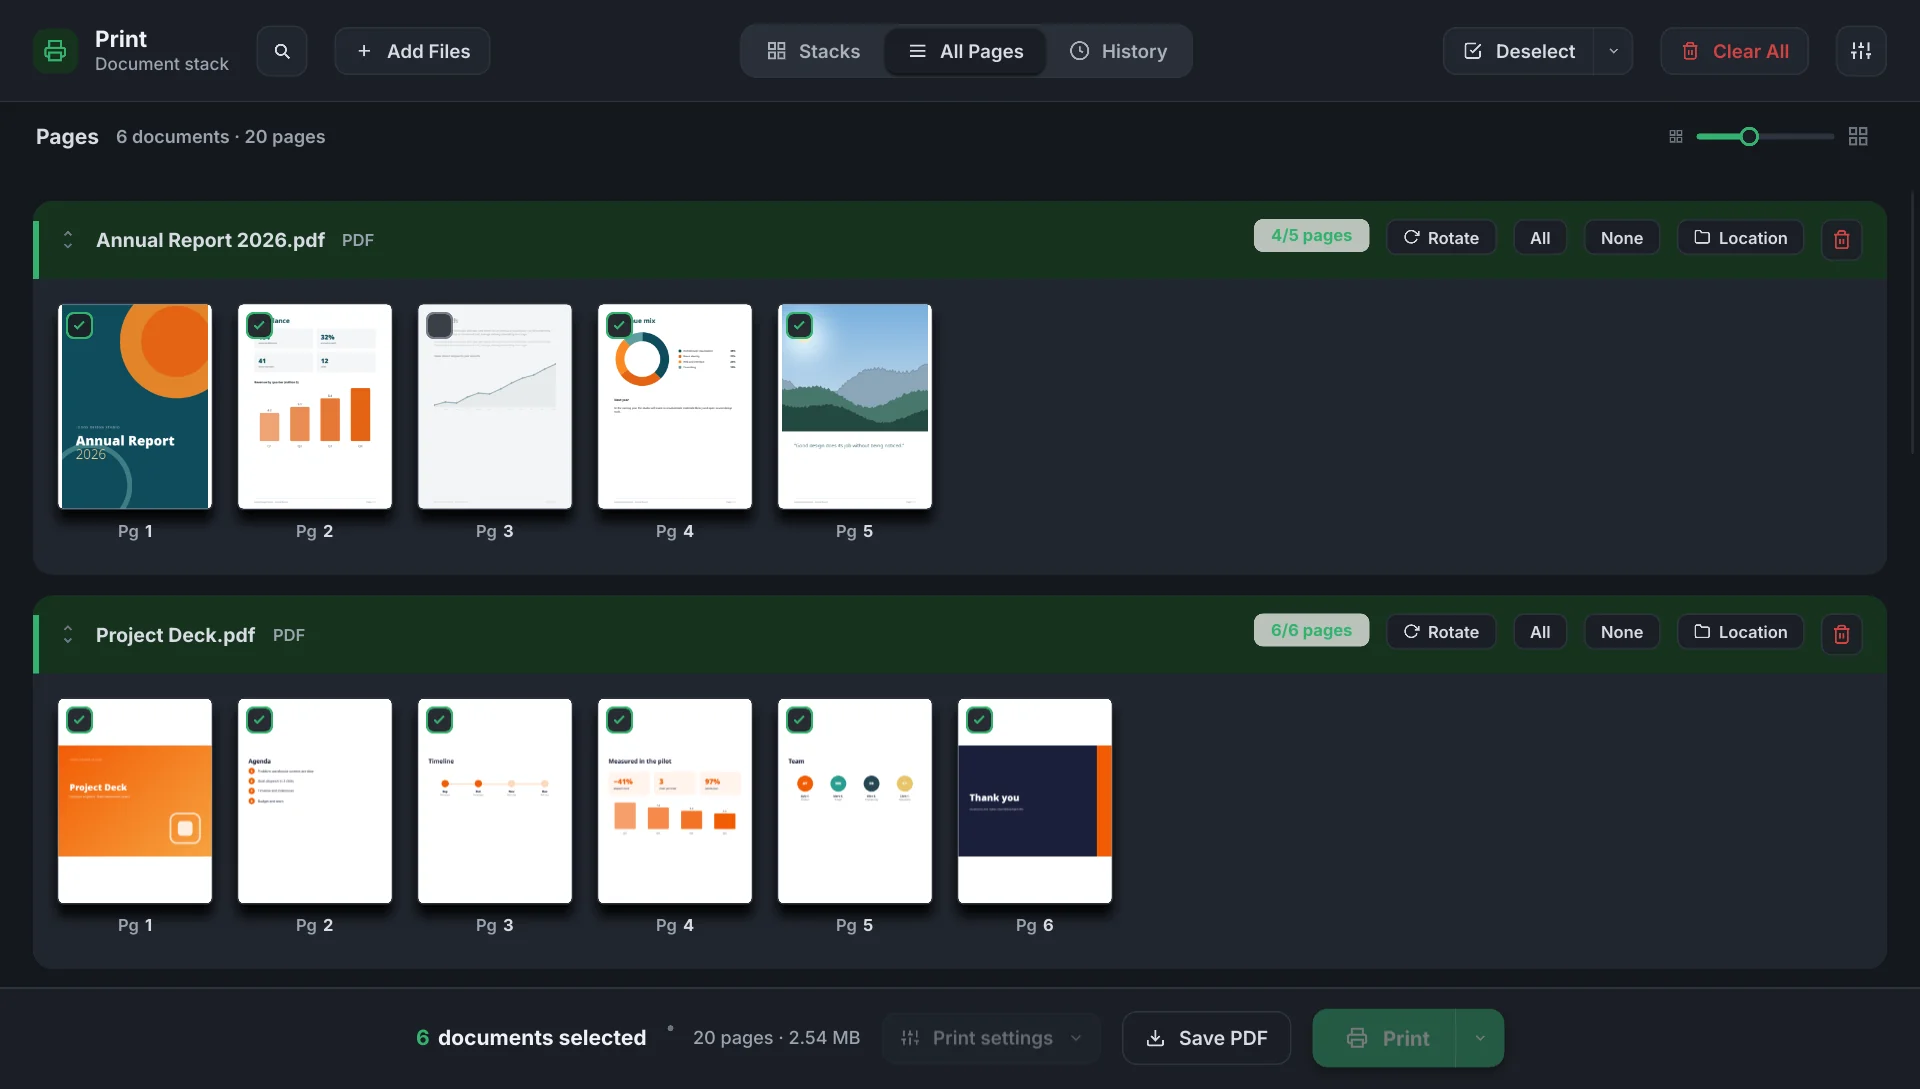Delete Project Deck.pdf with trash icon
The height and width of the screenshot is (1089, 1920).
(x=1841, y=634)
